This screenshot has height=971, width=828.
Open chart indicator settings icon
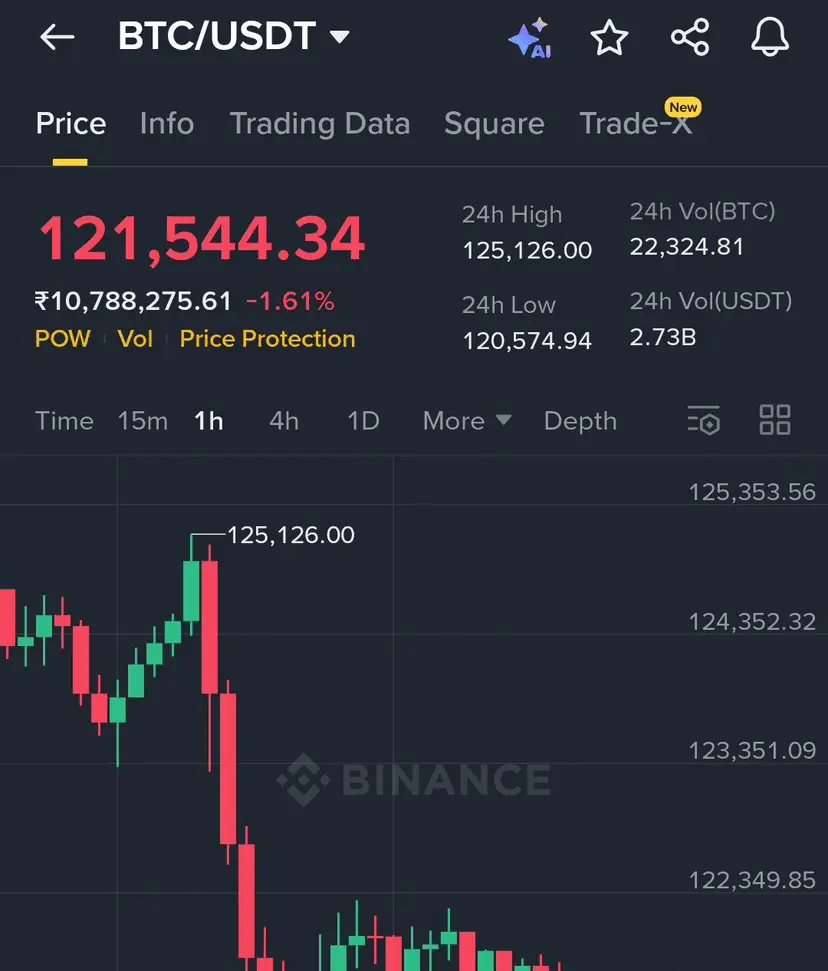click(704, 420)
